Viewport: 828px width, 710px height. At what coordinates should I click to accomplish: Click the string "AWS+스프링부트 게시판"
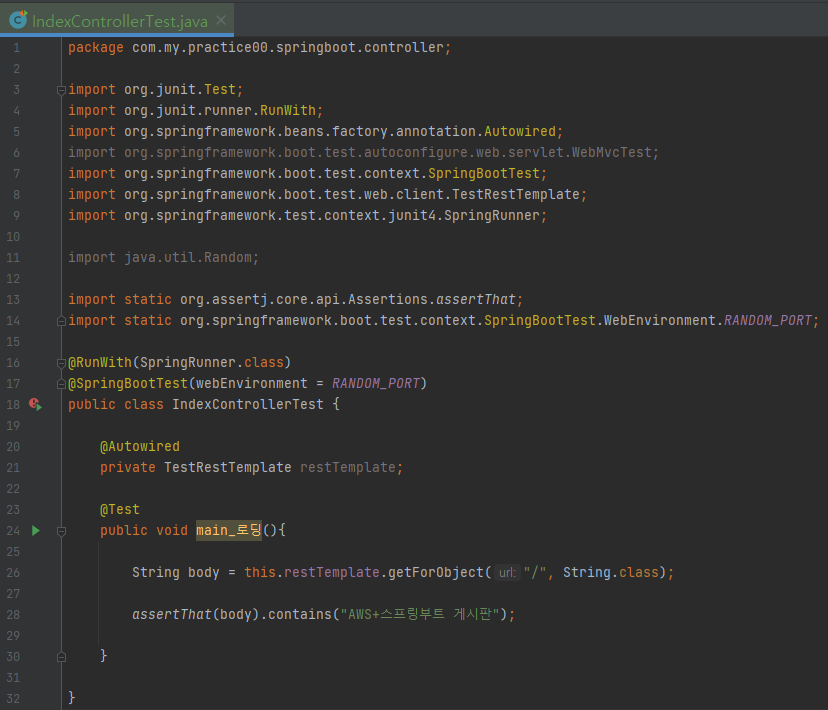[420, 614]
